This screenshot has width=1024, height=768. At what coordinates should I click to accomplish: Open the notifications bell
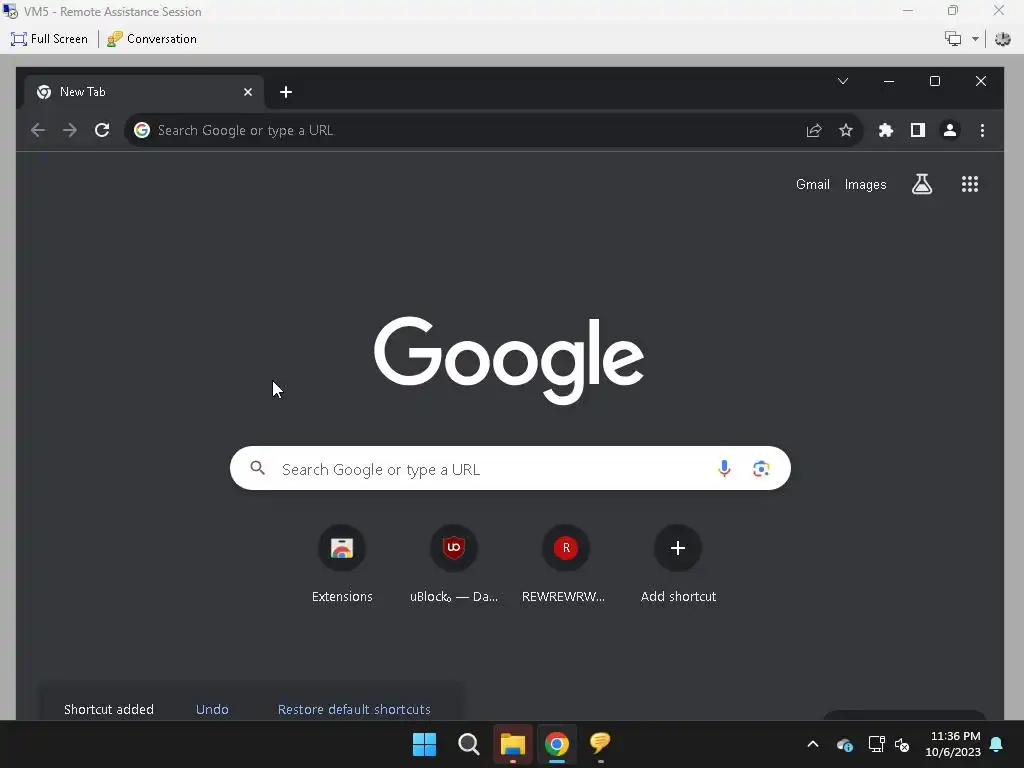[x=997, y=744]
